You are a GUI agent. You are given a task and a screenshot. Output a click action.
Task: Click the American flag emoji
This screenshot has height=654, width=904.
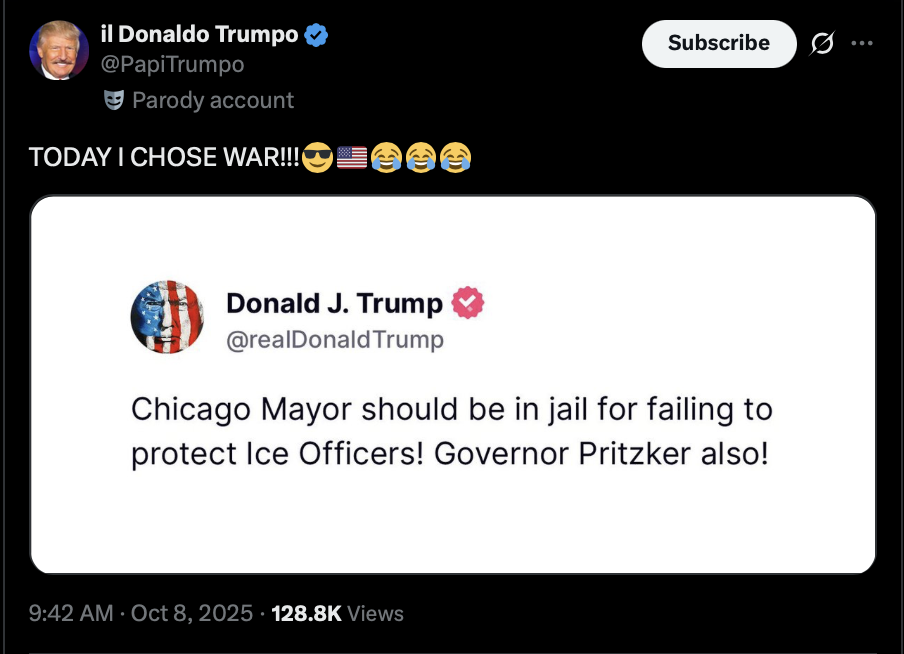(x=352, y=157)
